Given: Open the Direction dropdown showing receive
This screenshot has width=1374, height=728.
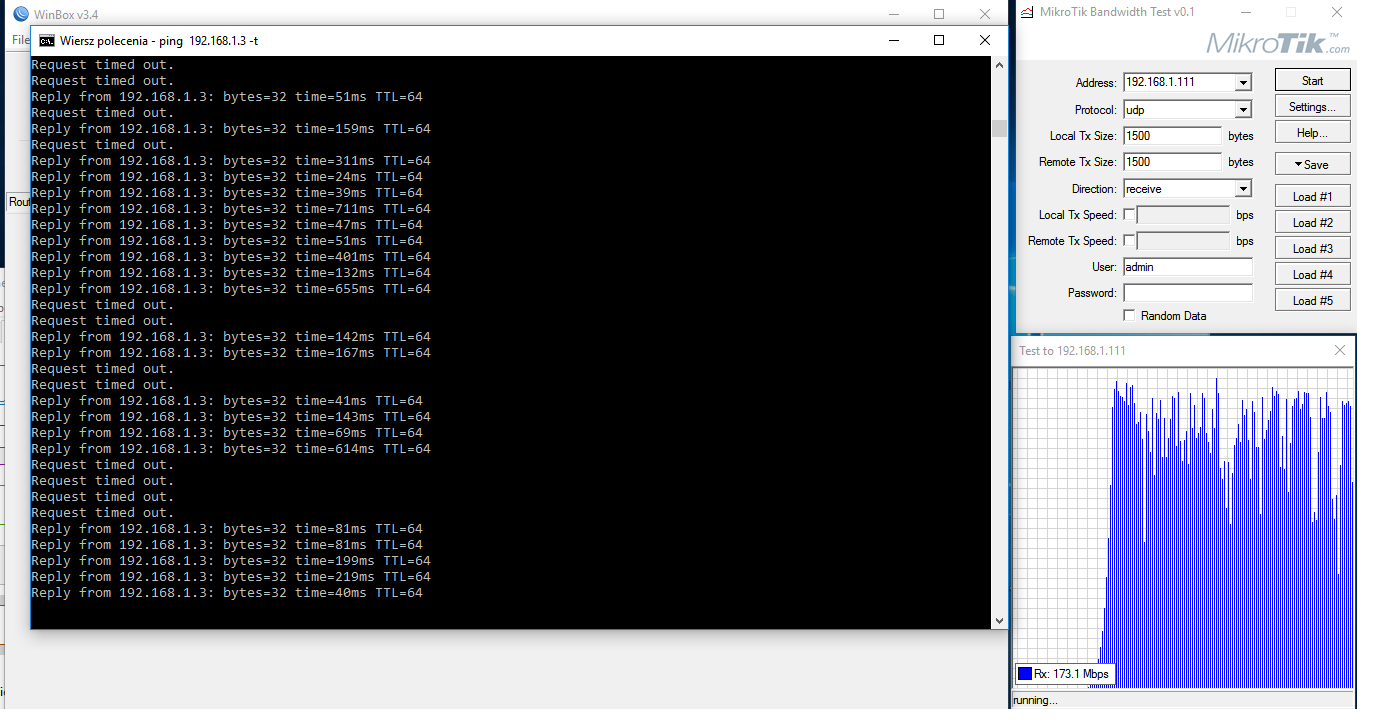Looking at the screenshot, I should (1242, 189).
